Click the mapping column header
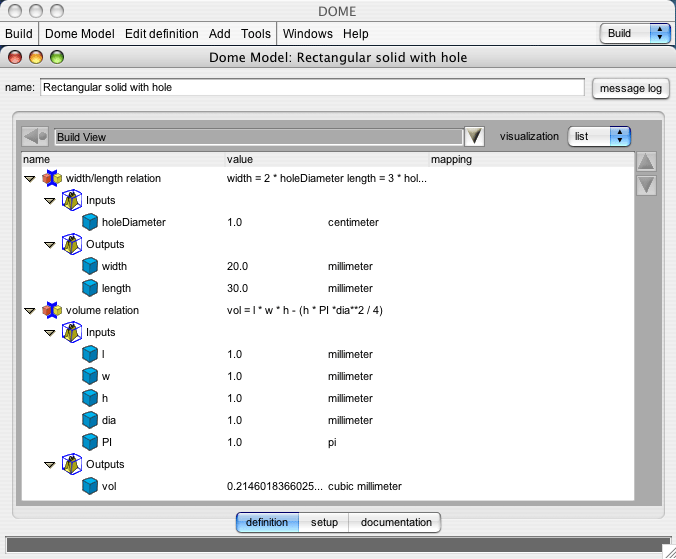This screenshot has width=676, height=559. point(532,159)
